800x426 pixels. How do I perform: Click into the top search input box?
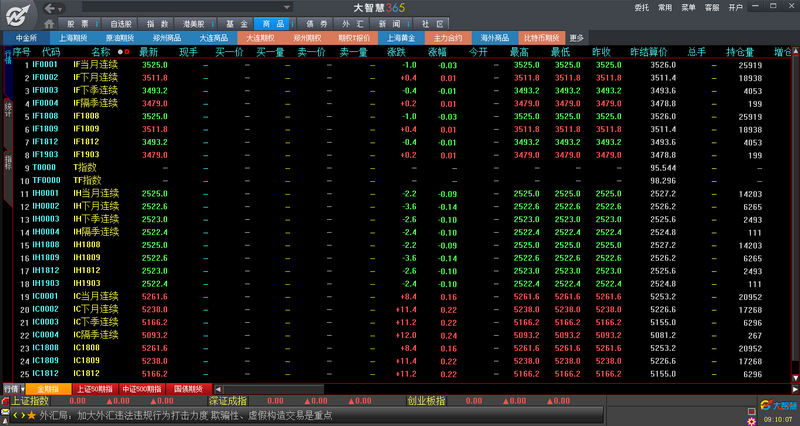182,7
